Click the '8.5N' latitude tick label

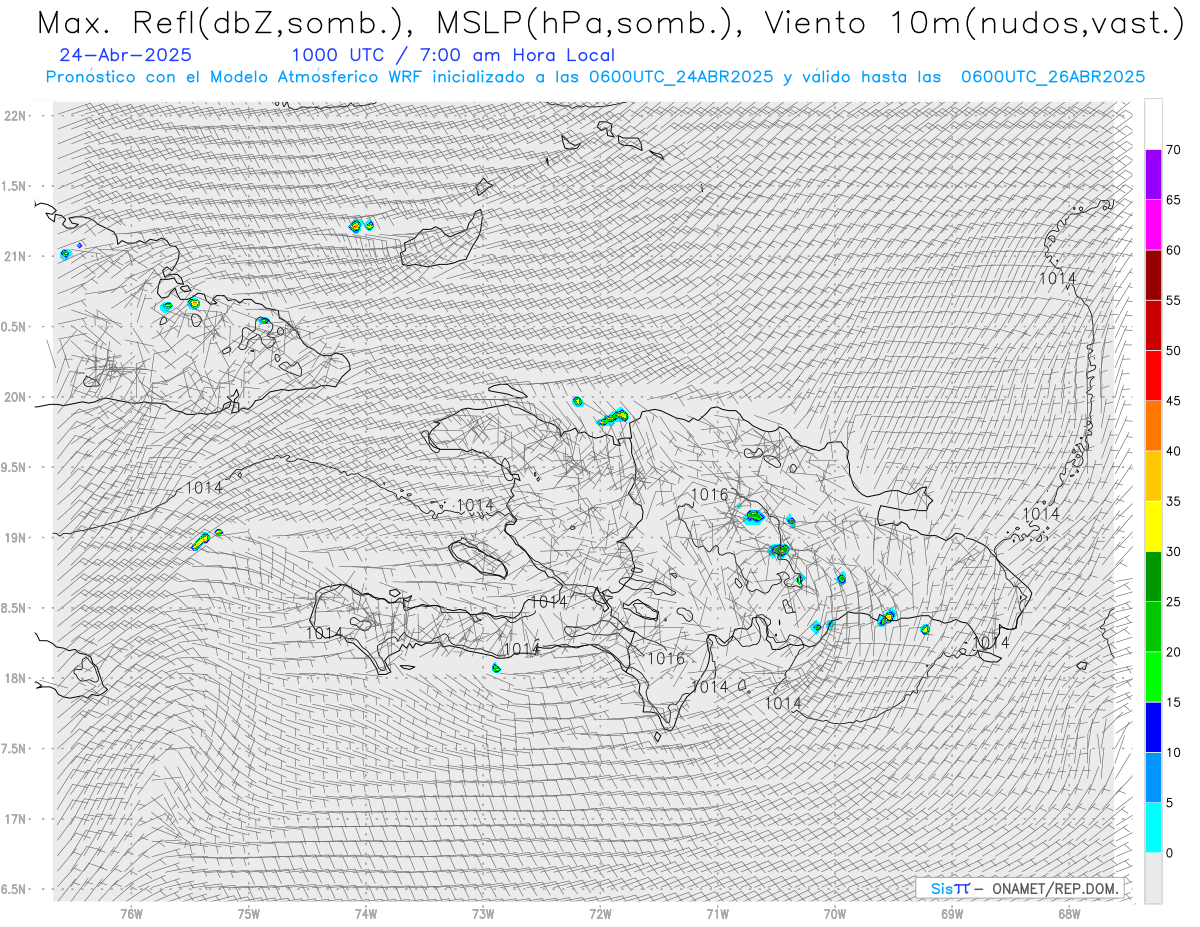tap(14, 608)
